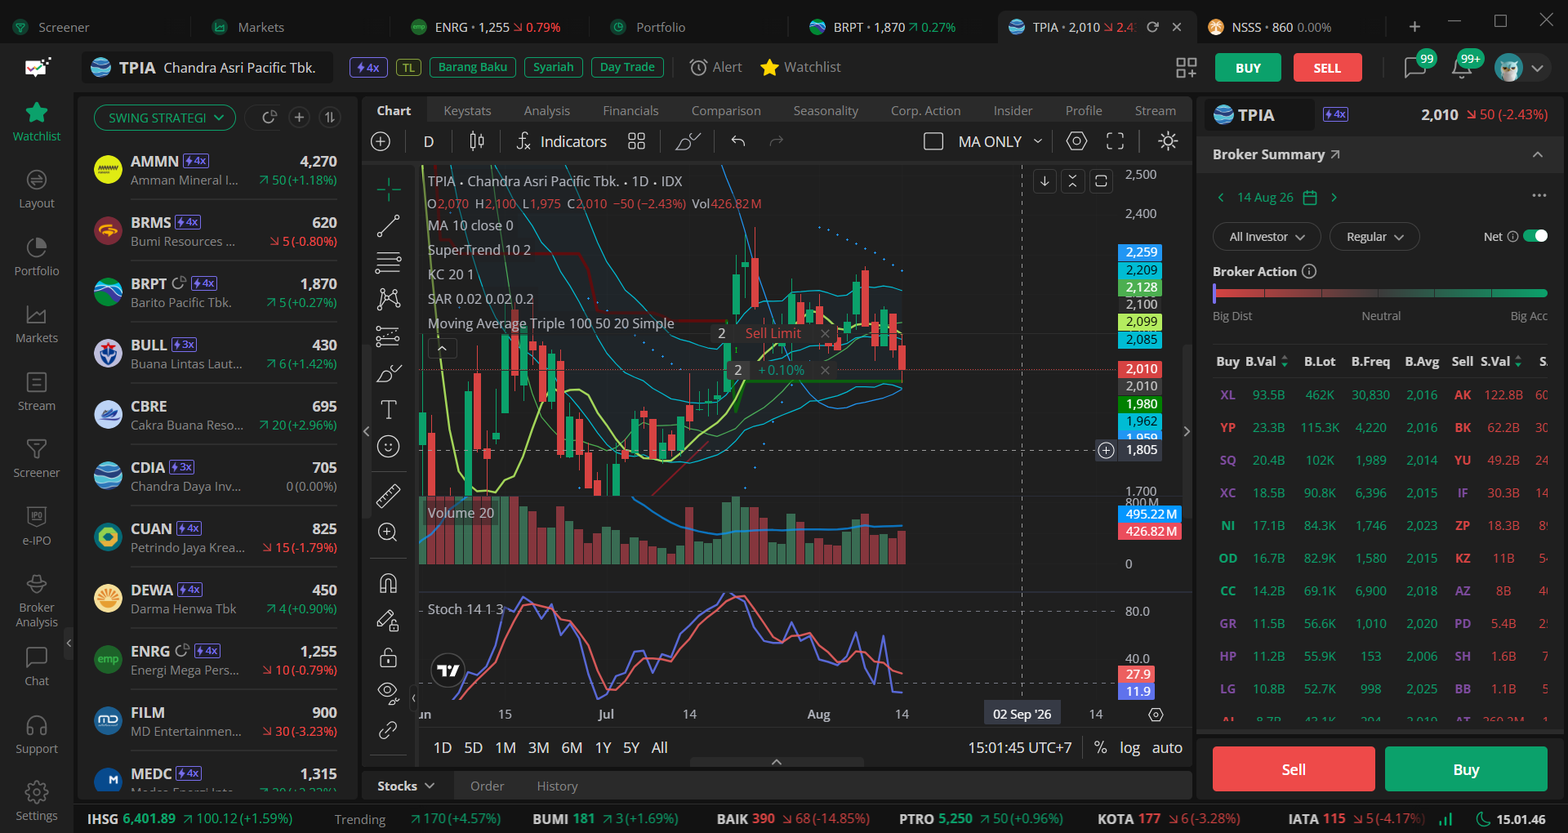Click the sort watchlist icon
Image resolution: width=1568 pixels, height=833 pixels.
point(329,118)
